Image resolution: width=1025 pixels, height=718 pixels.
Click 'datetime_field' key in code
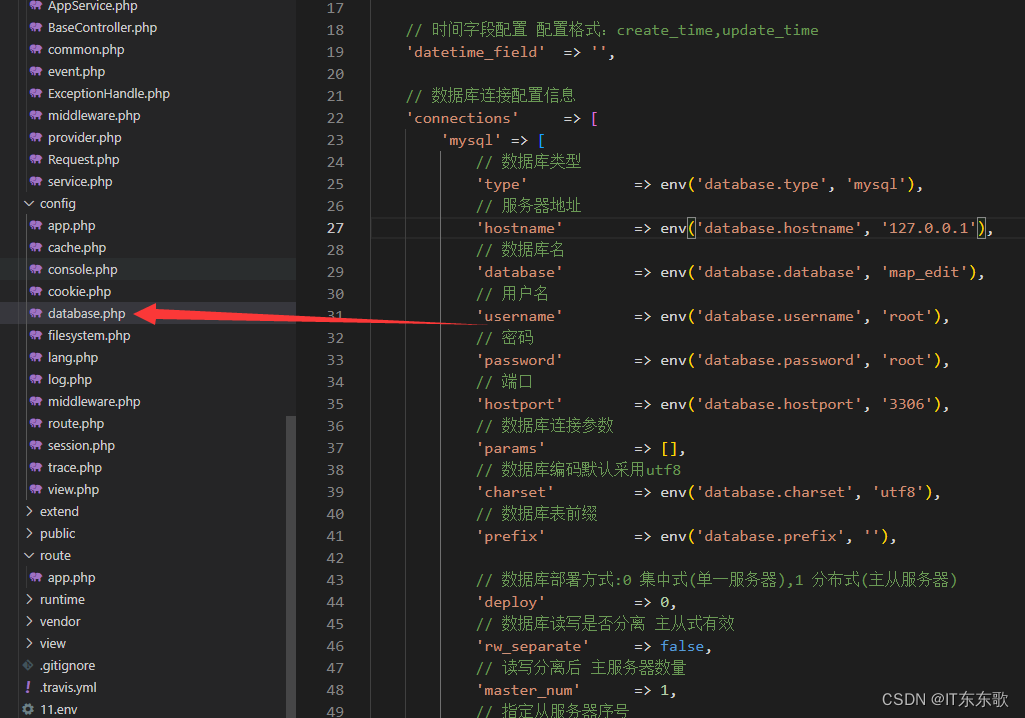(x=476, y=52)
